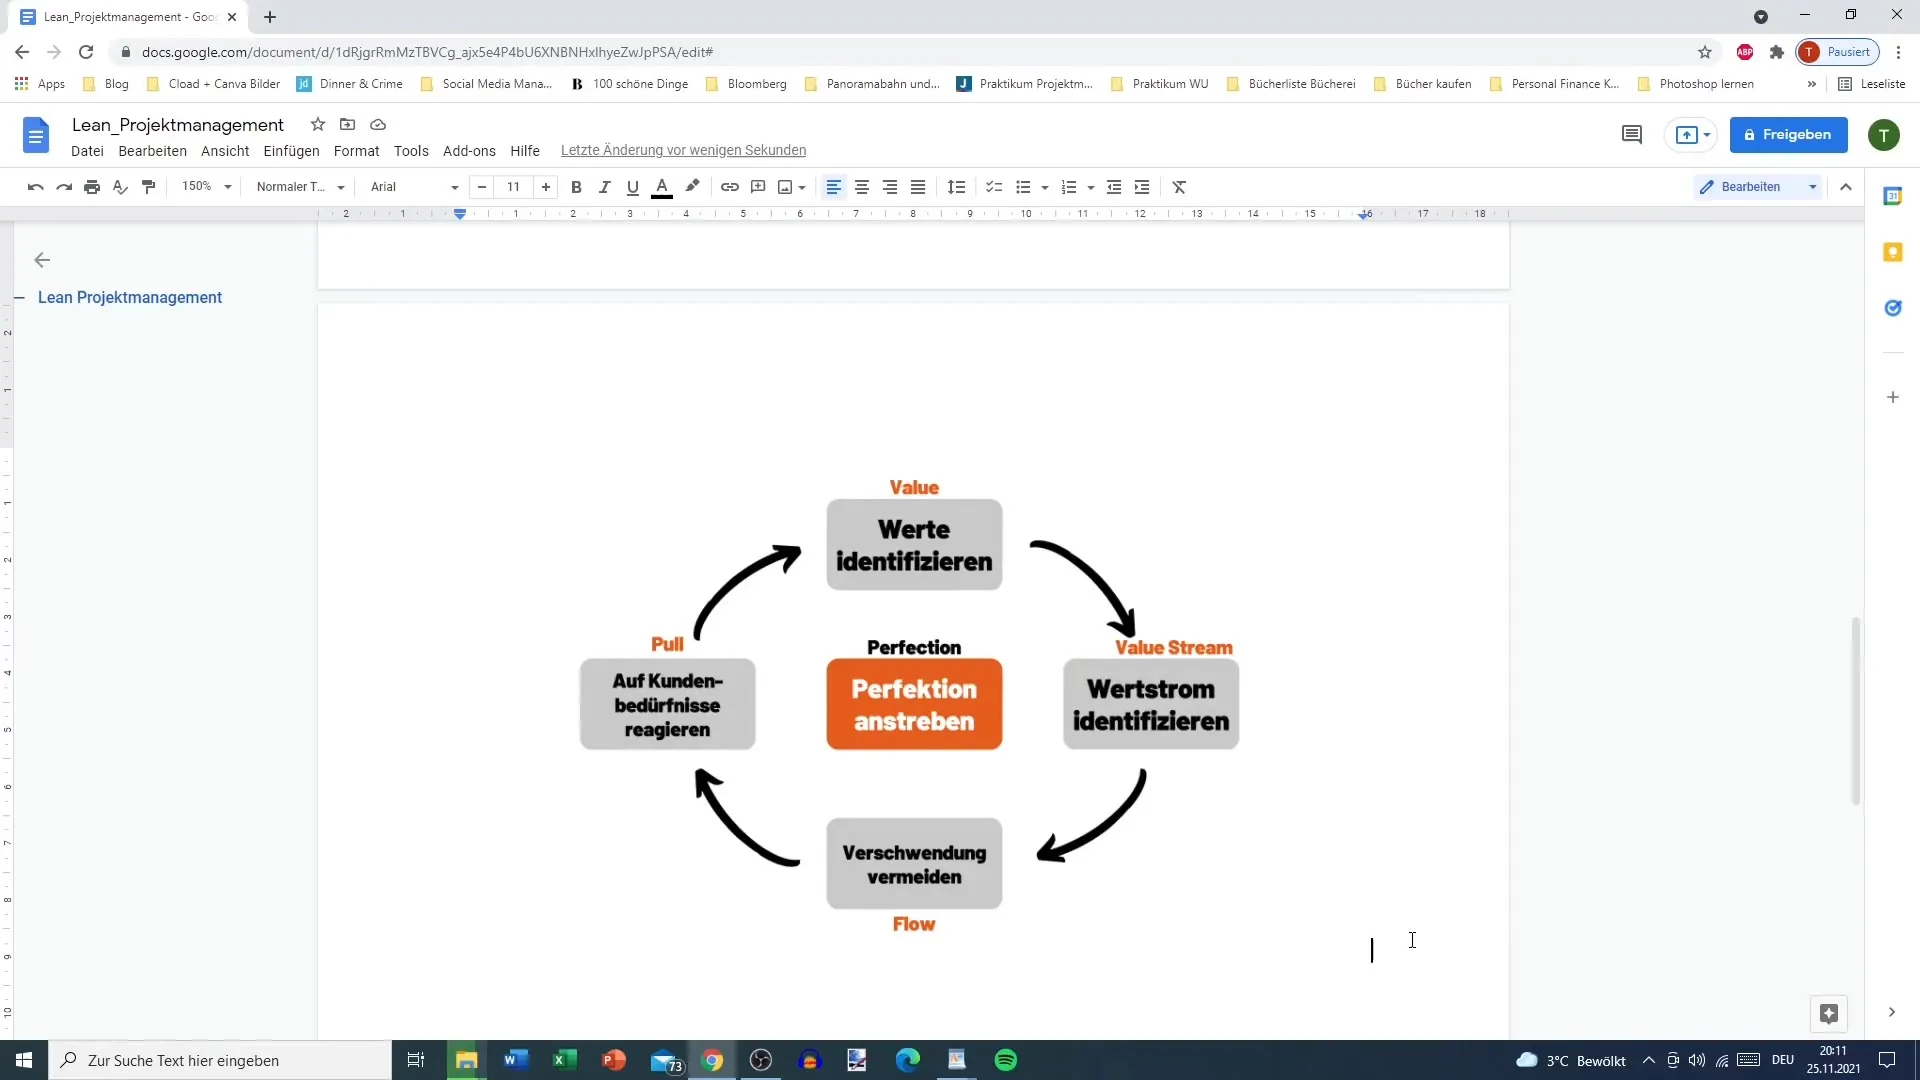Insert an image from the toolbar
1920x1080 pixels.
click(785, 187)
